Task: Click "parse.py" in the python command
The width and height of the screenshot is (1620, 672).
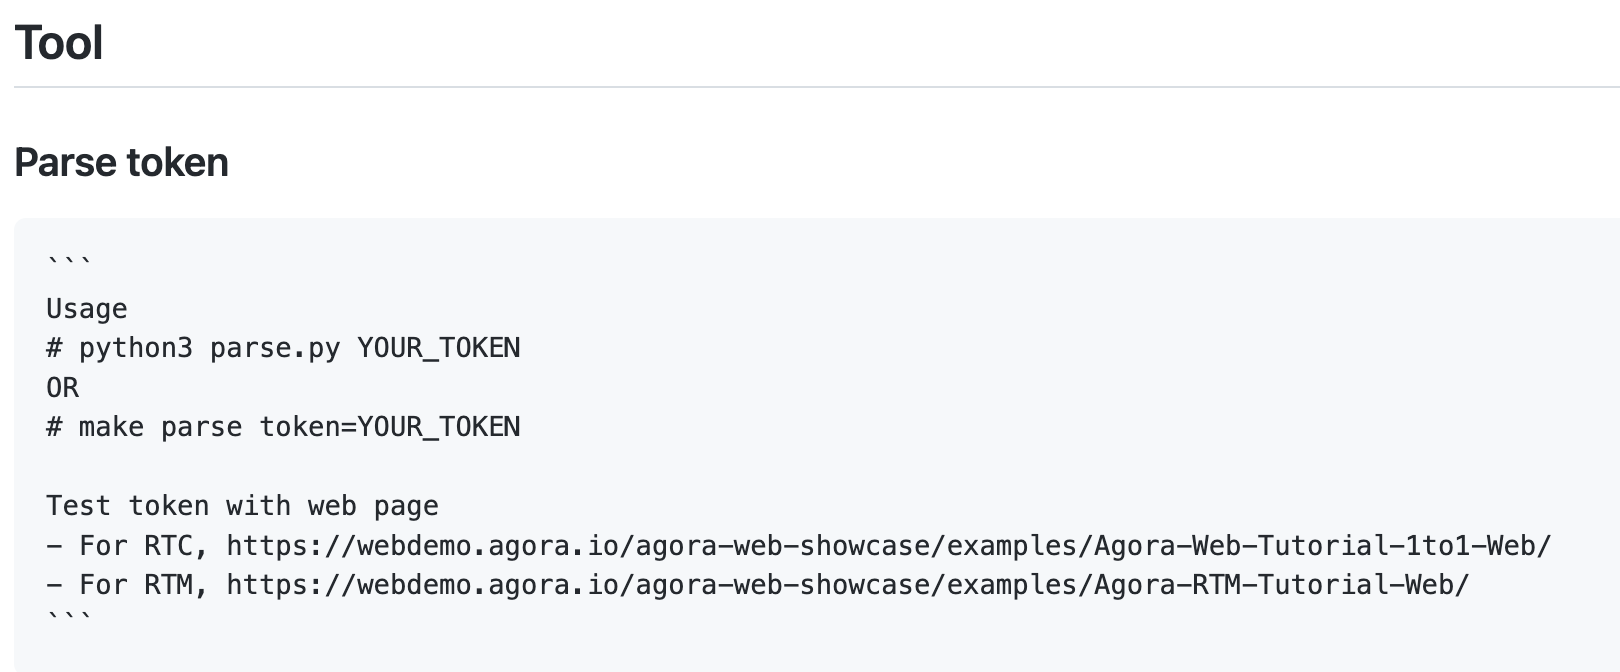Action: pyautogui.click(x=275, y=348)
